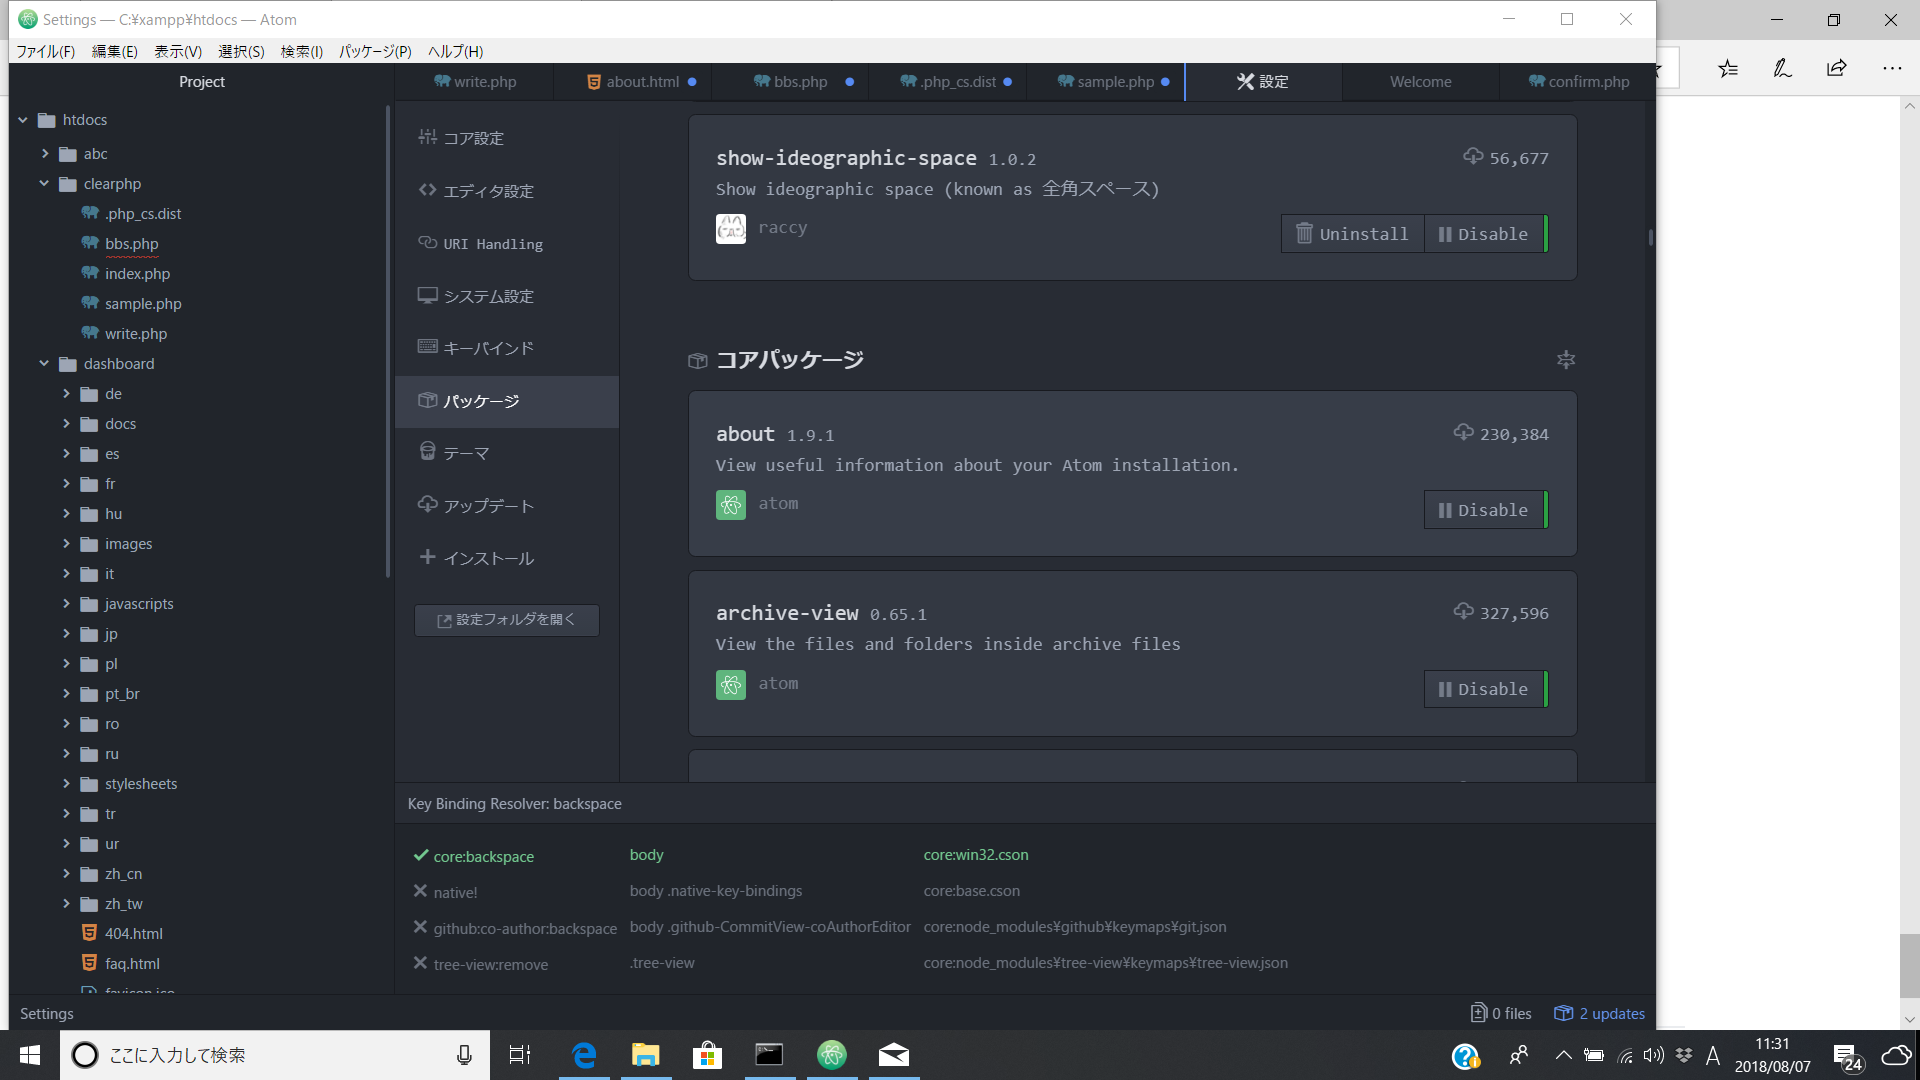Click 設定フォルダを開く button
This screenshot has height=1080, width=1920.
[x=507, y=620]
